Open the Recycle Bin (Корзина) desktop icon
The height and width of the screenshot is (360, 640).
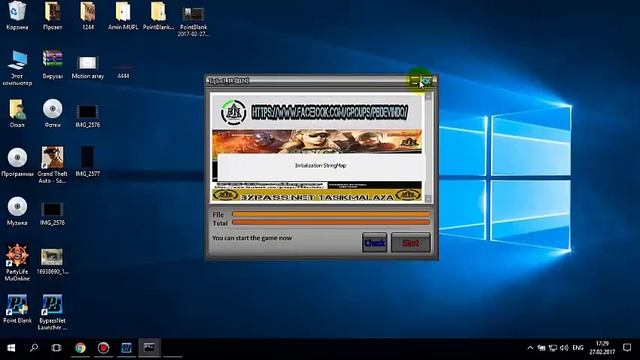tap(17, 16)
